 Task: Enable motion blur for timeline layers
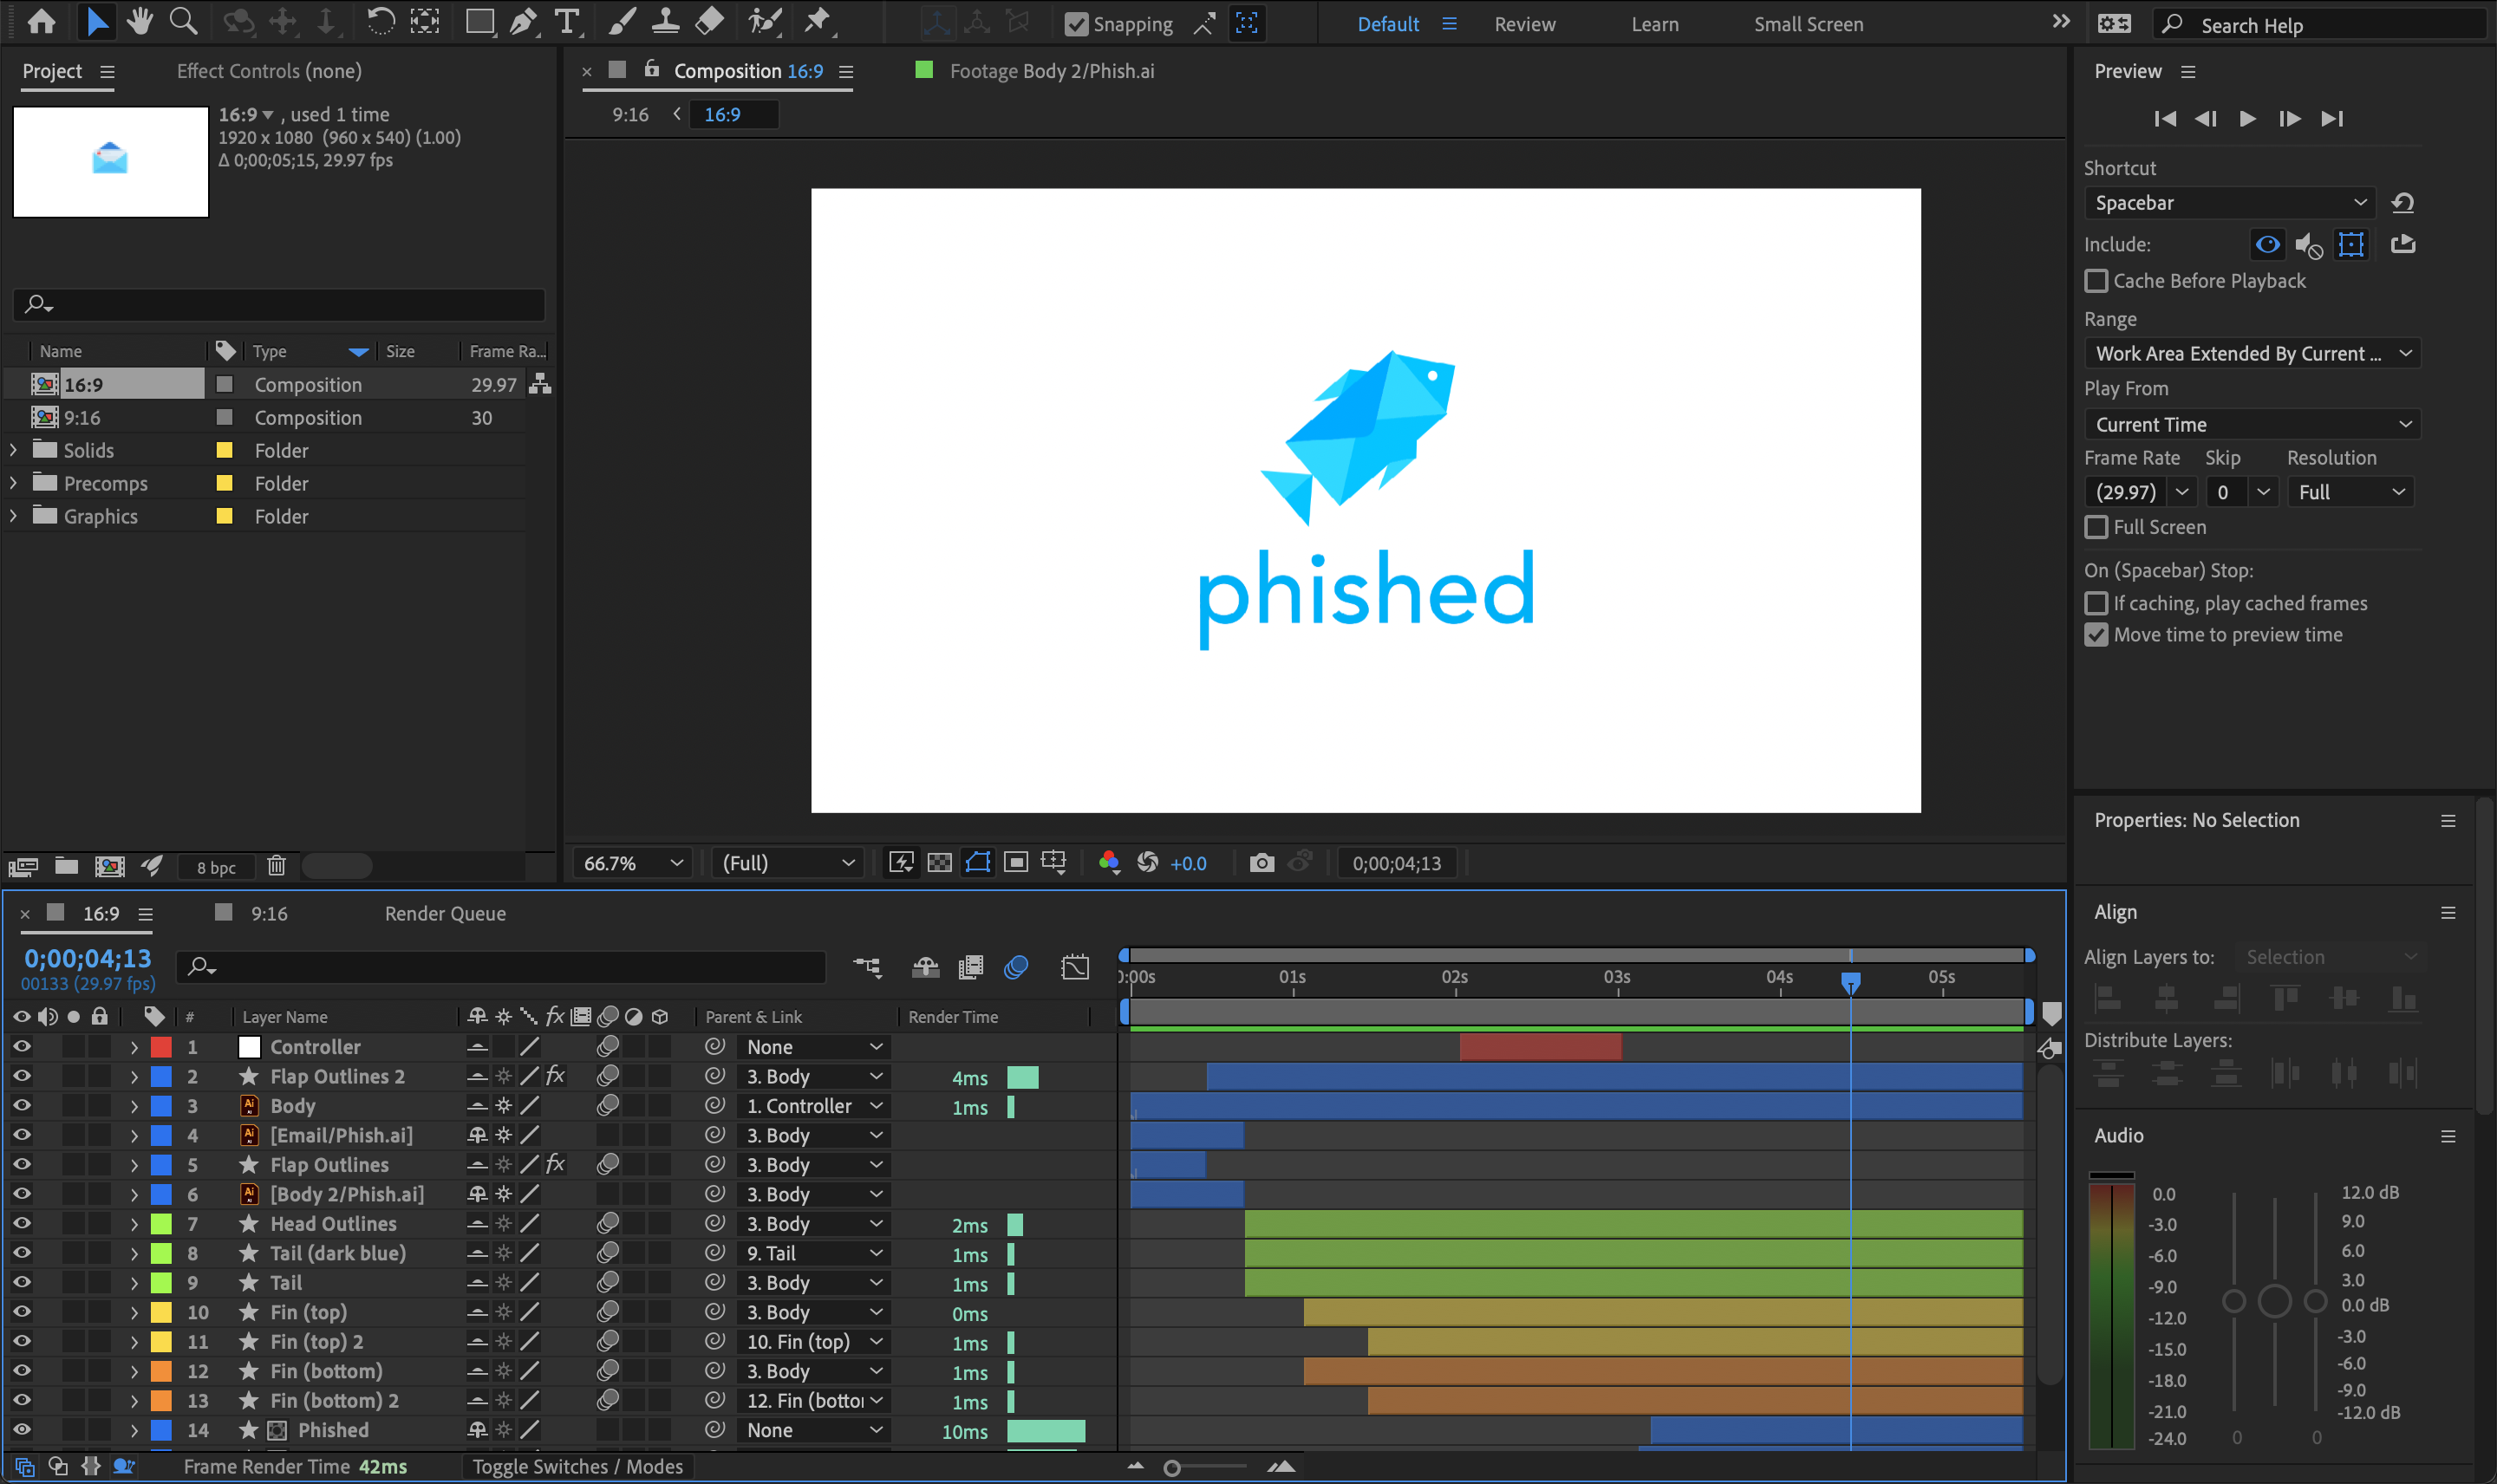(x=1016, y=967)
